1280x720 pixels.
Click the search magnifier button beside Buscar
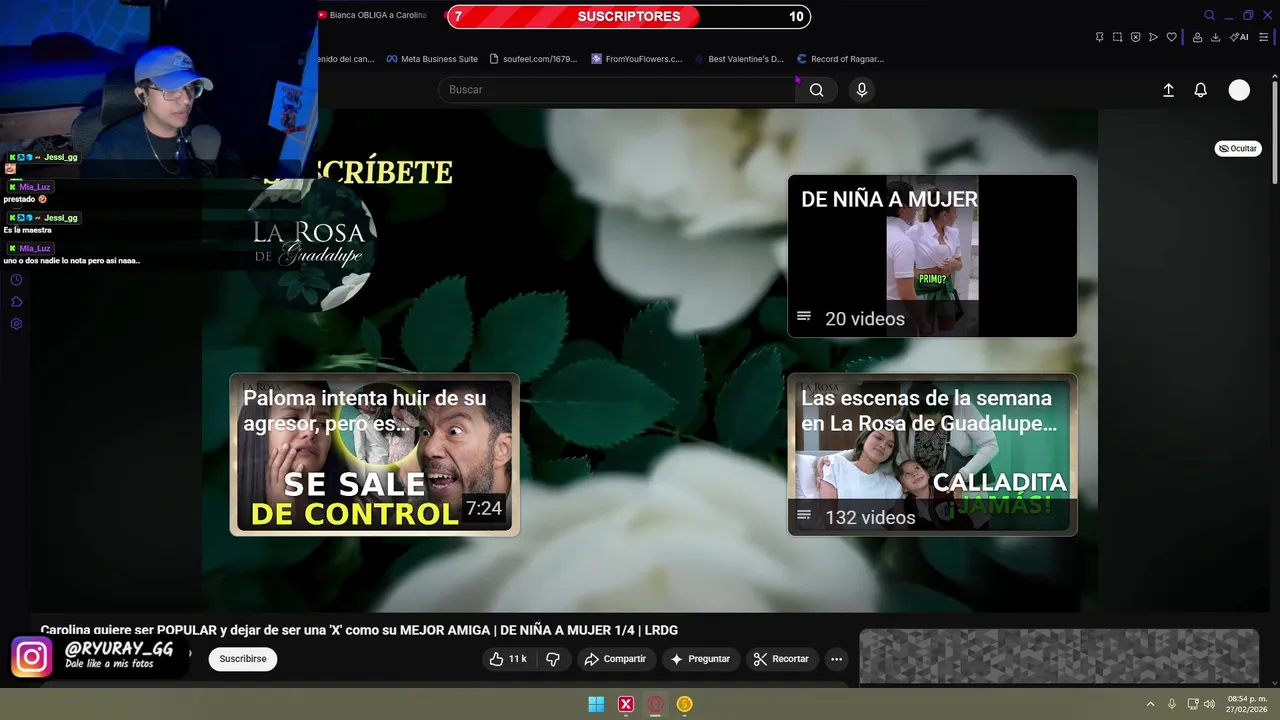(817, 90)
